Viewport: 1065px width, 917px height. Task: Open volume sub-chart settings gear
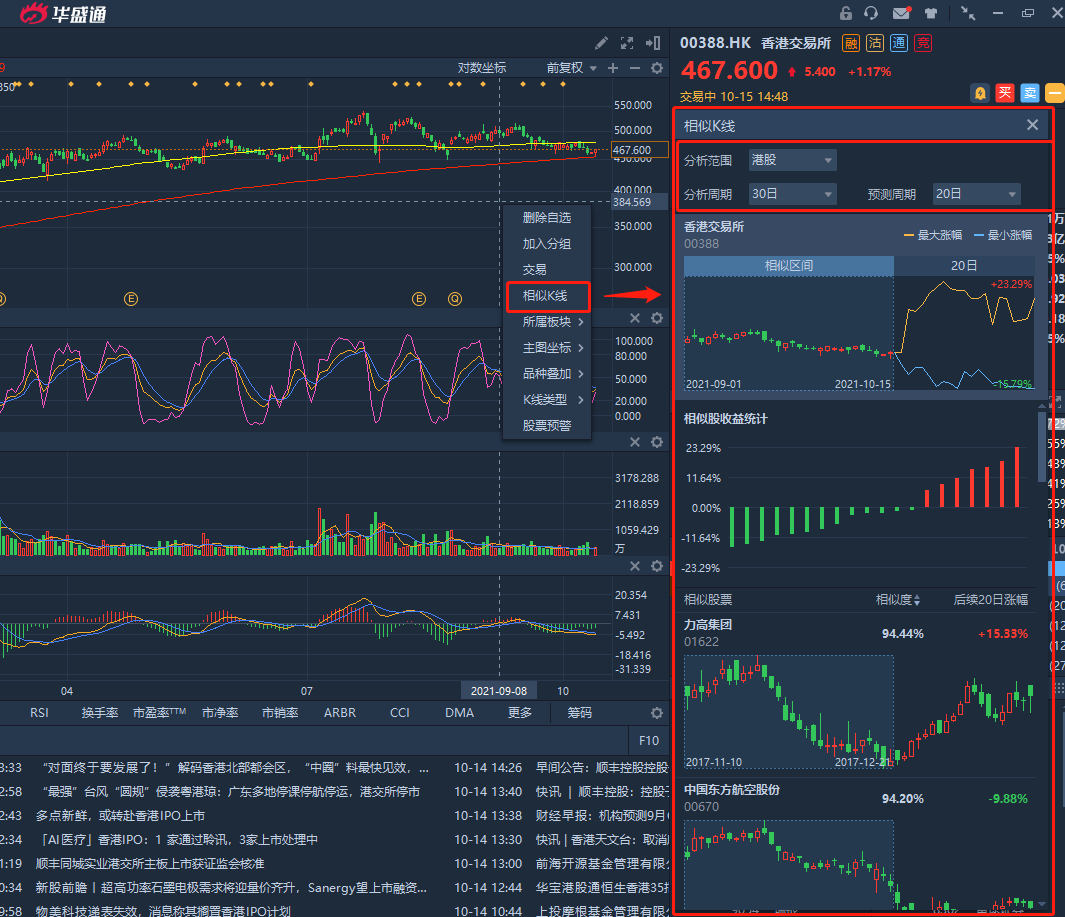[657, 442]
